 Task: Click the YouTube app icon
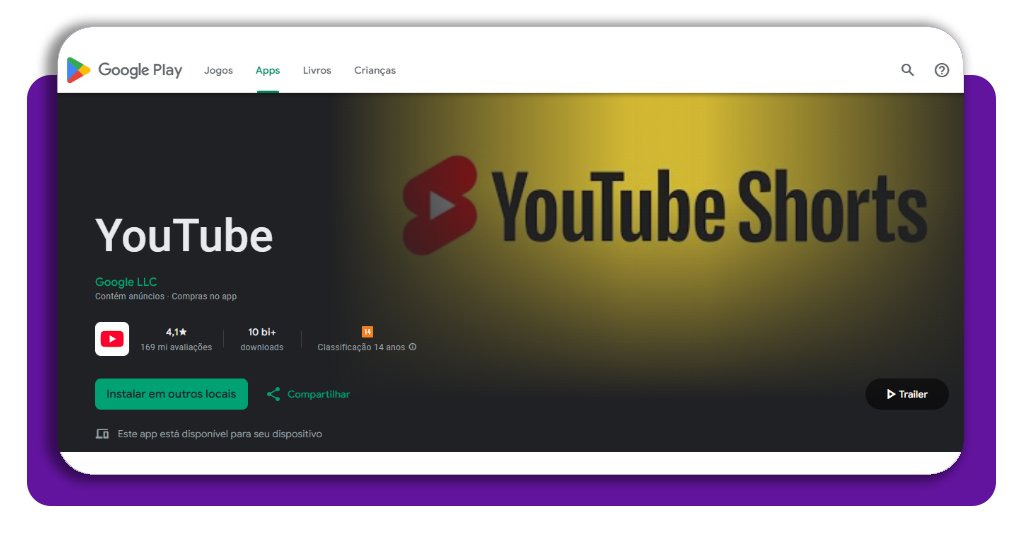click(x=112, y=339)
